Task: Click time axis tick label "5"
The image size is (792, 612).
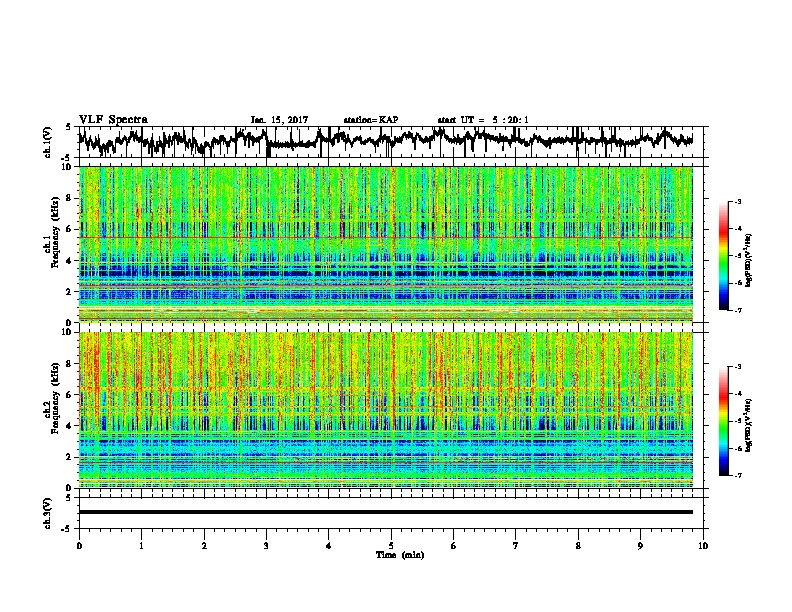Action: (x=391, y=546)
